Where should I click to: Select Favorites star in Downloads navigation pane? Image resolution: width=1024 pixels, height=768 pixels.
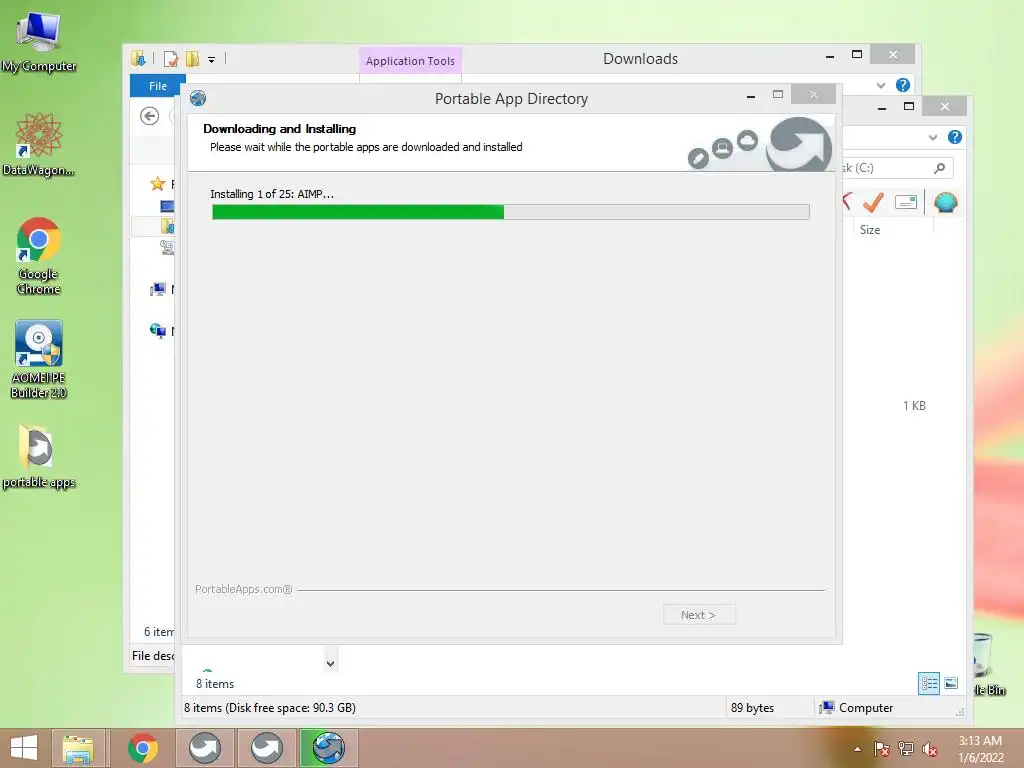pos(157,184)
